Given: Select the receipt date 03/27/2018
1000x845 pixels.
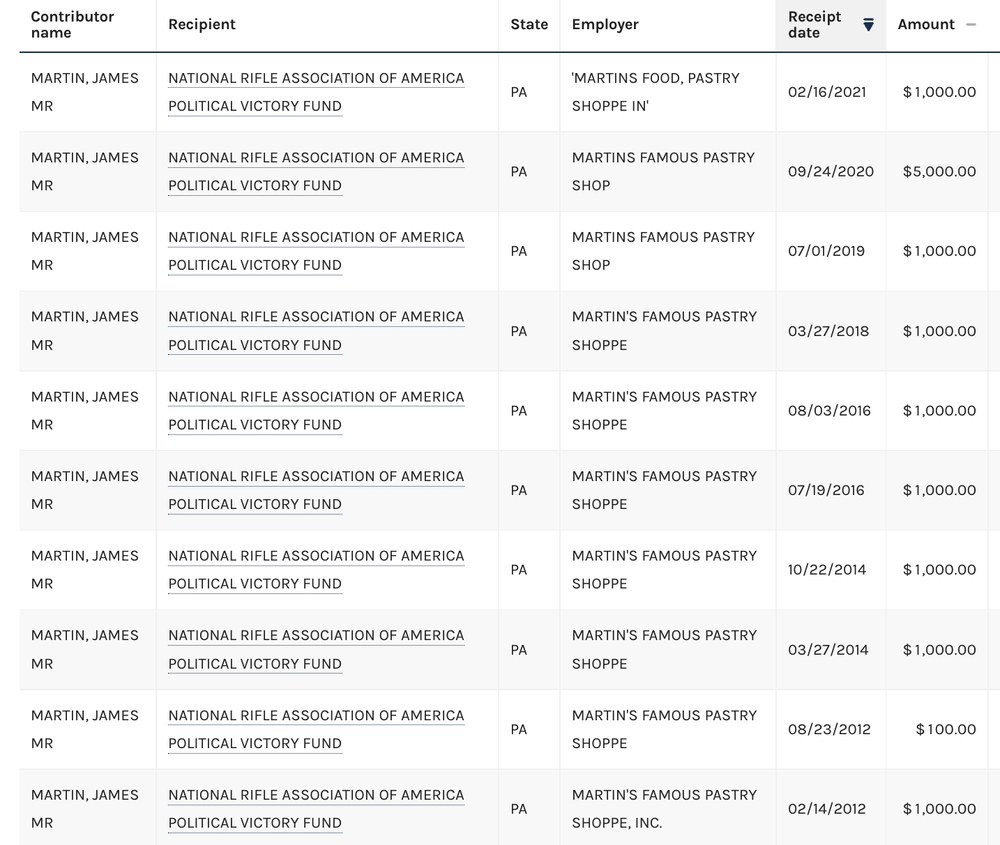Looking at the screenshot, I should point(828,331).
